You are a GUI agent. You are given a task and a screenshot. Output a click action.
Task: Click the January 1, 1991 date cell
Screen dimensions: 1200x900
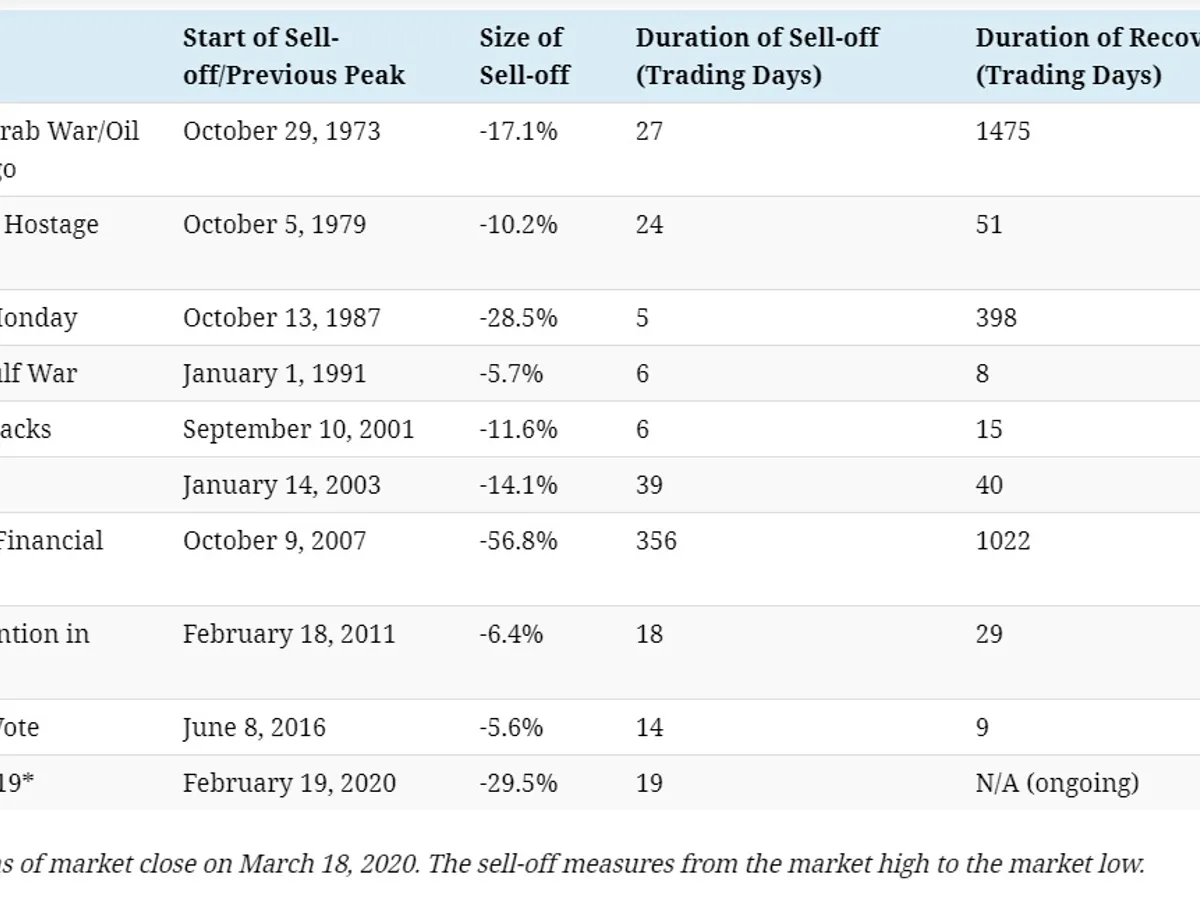(274, 374)
